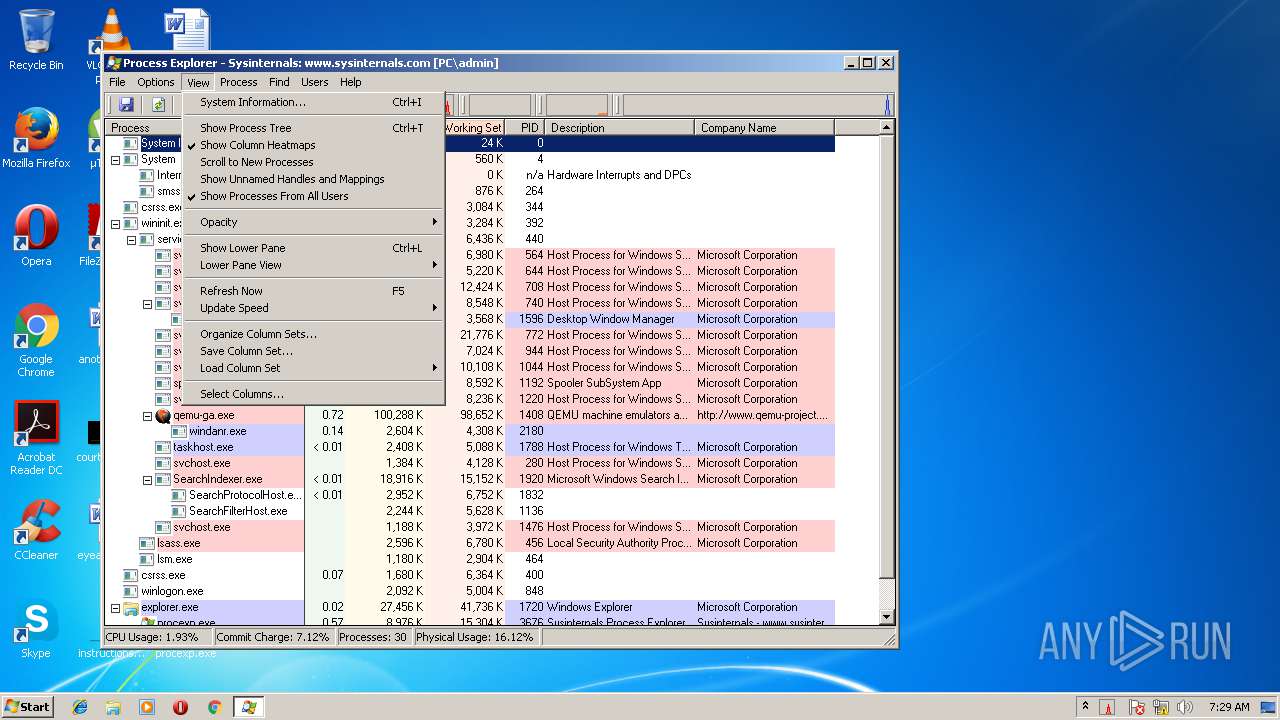Open Google Chrome desktop shortcut
Screen dimensions: 1280x720
[36, 340]
